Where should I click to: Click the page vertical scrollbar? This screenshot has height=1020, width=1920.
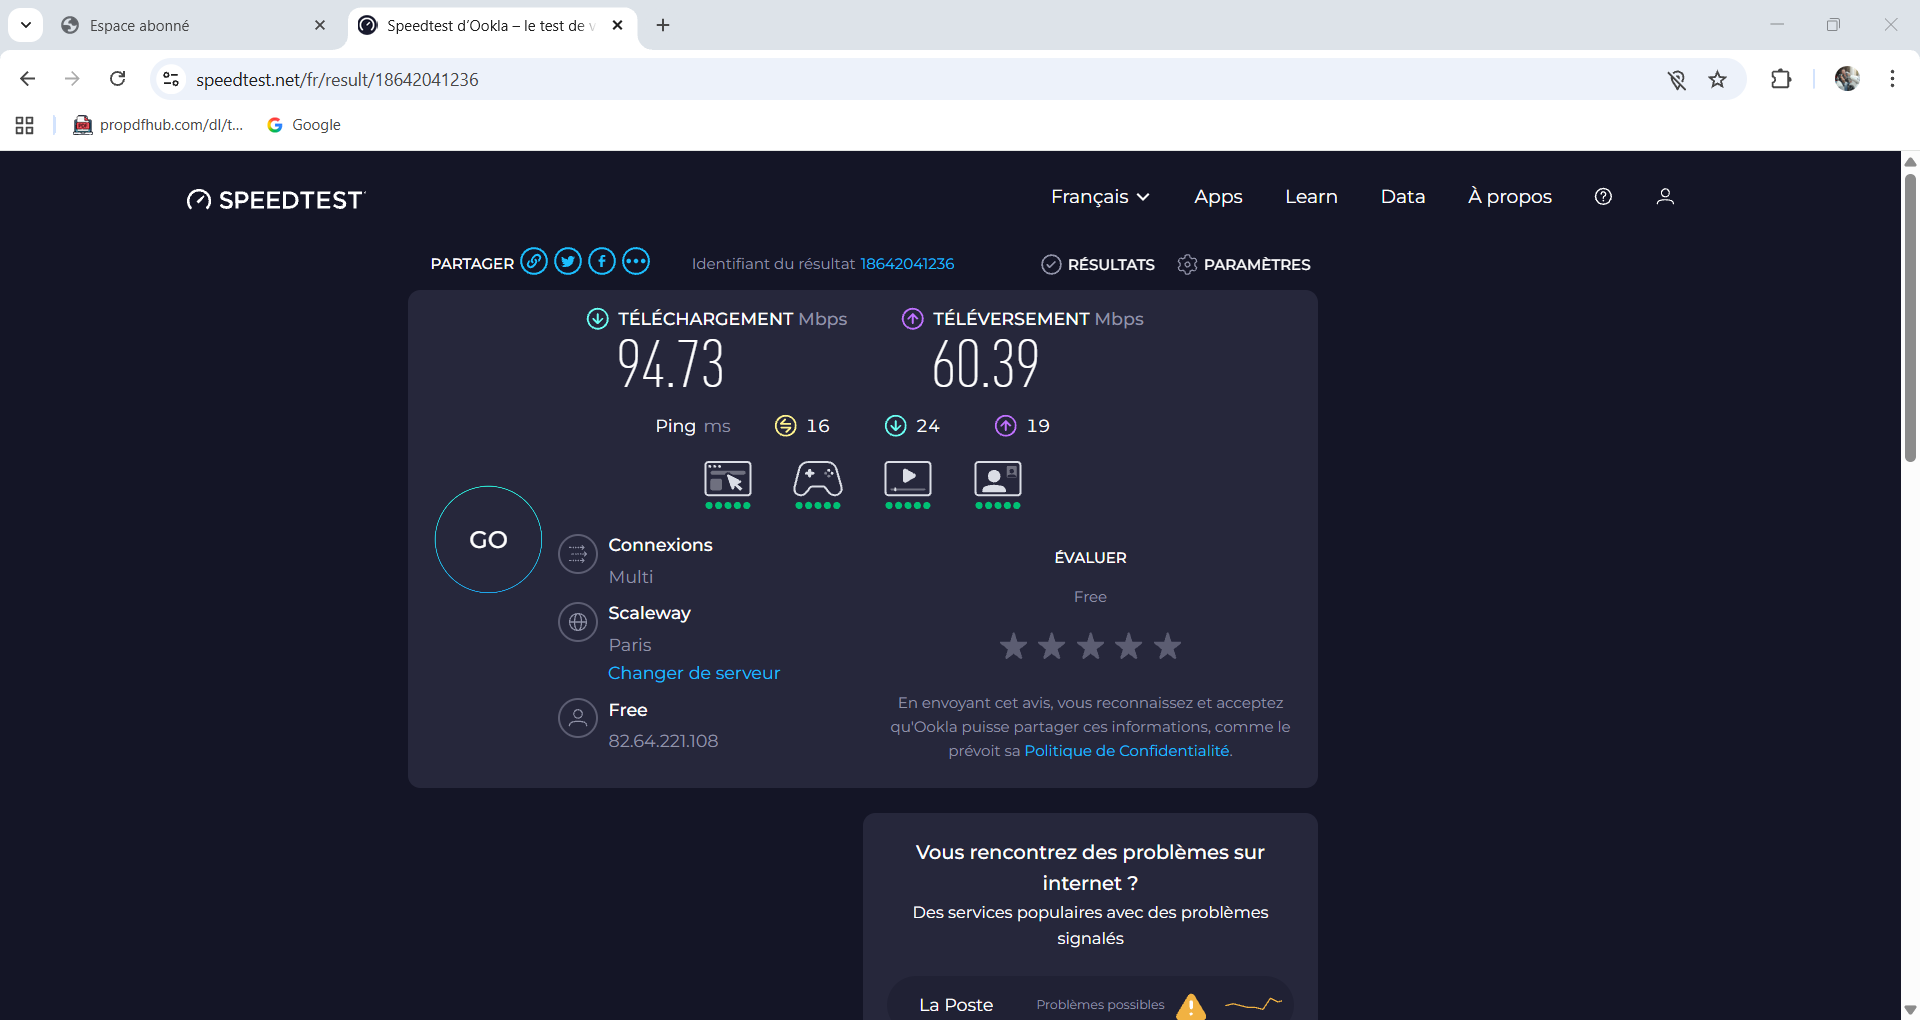[1910, 318]
